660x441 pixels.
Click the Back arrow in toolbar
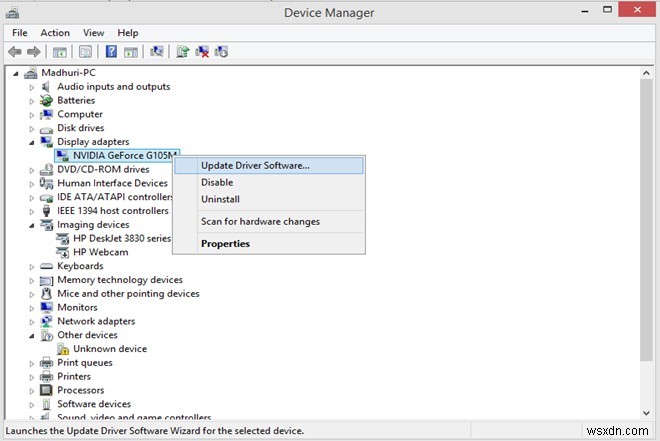coord(14,51)
